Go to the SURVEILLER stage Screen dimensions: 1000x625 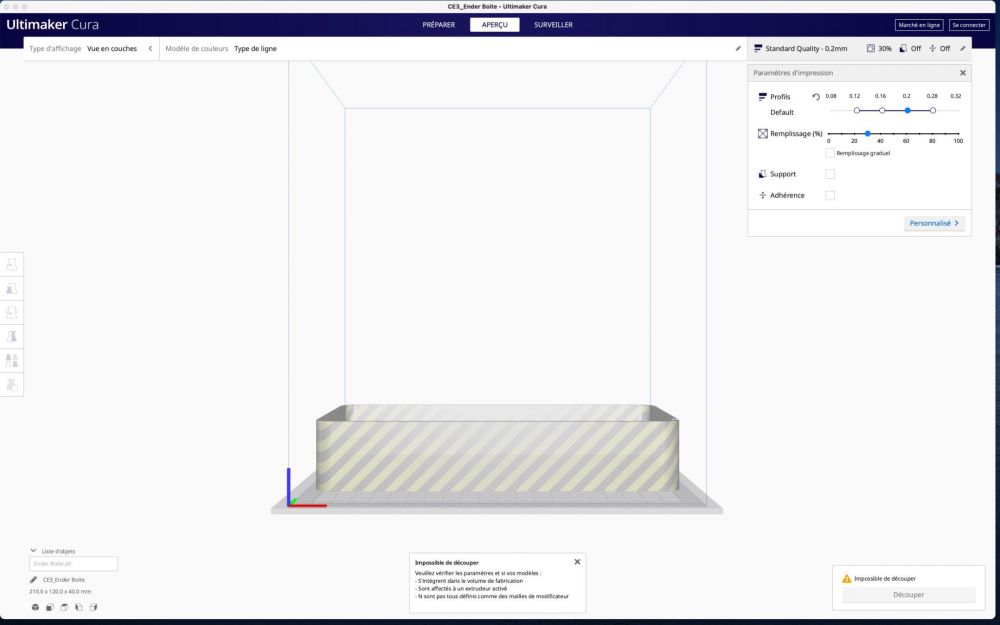(x=554, y=25)
